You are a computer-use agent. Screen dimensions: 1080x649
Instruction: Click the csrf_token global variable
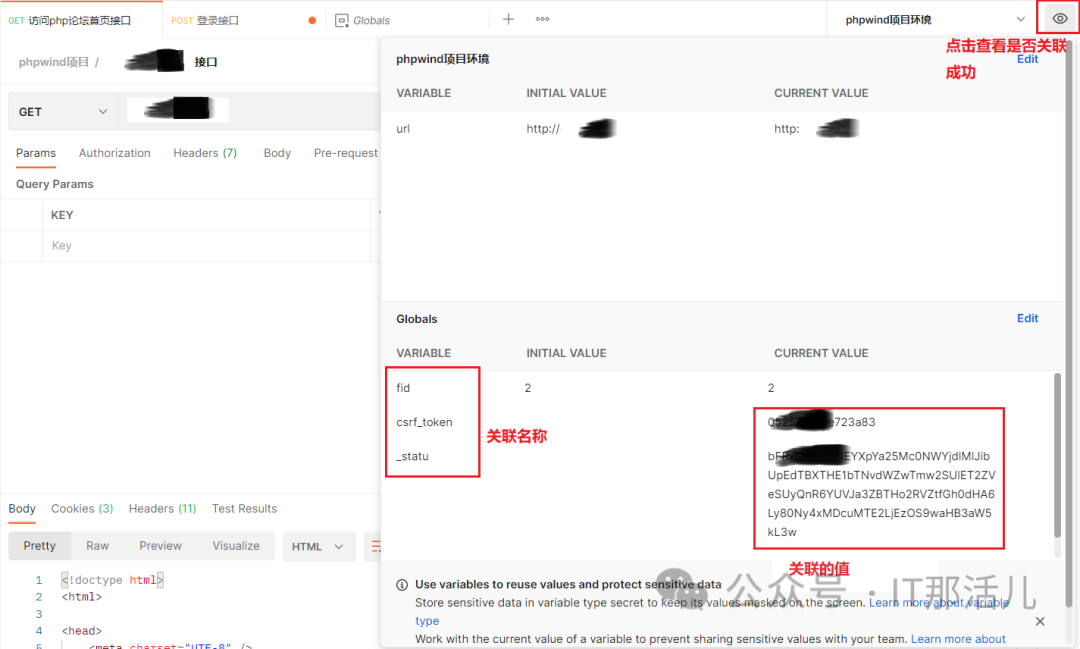[424, 422]
